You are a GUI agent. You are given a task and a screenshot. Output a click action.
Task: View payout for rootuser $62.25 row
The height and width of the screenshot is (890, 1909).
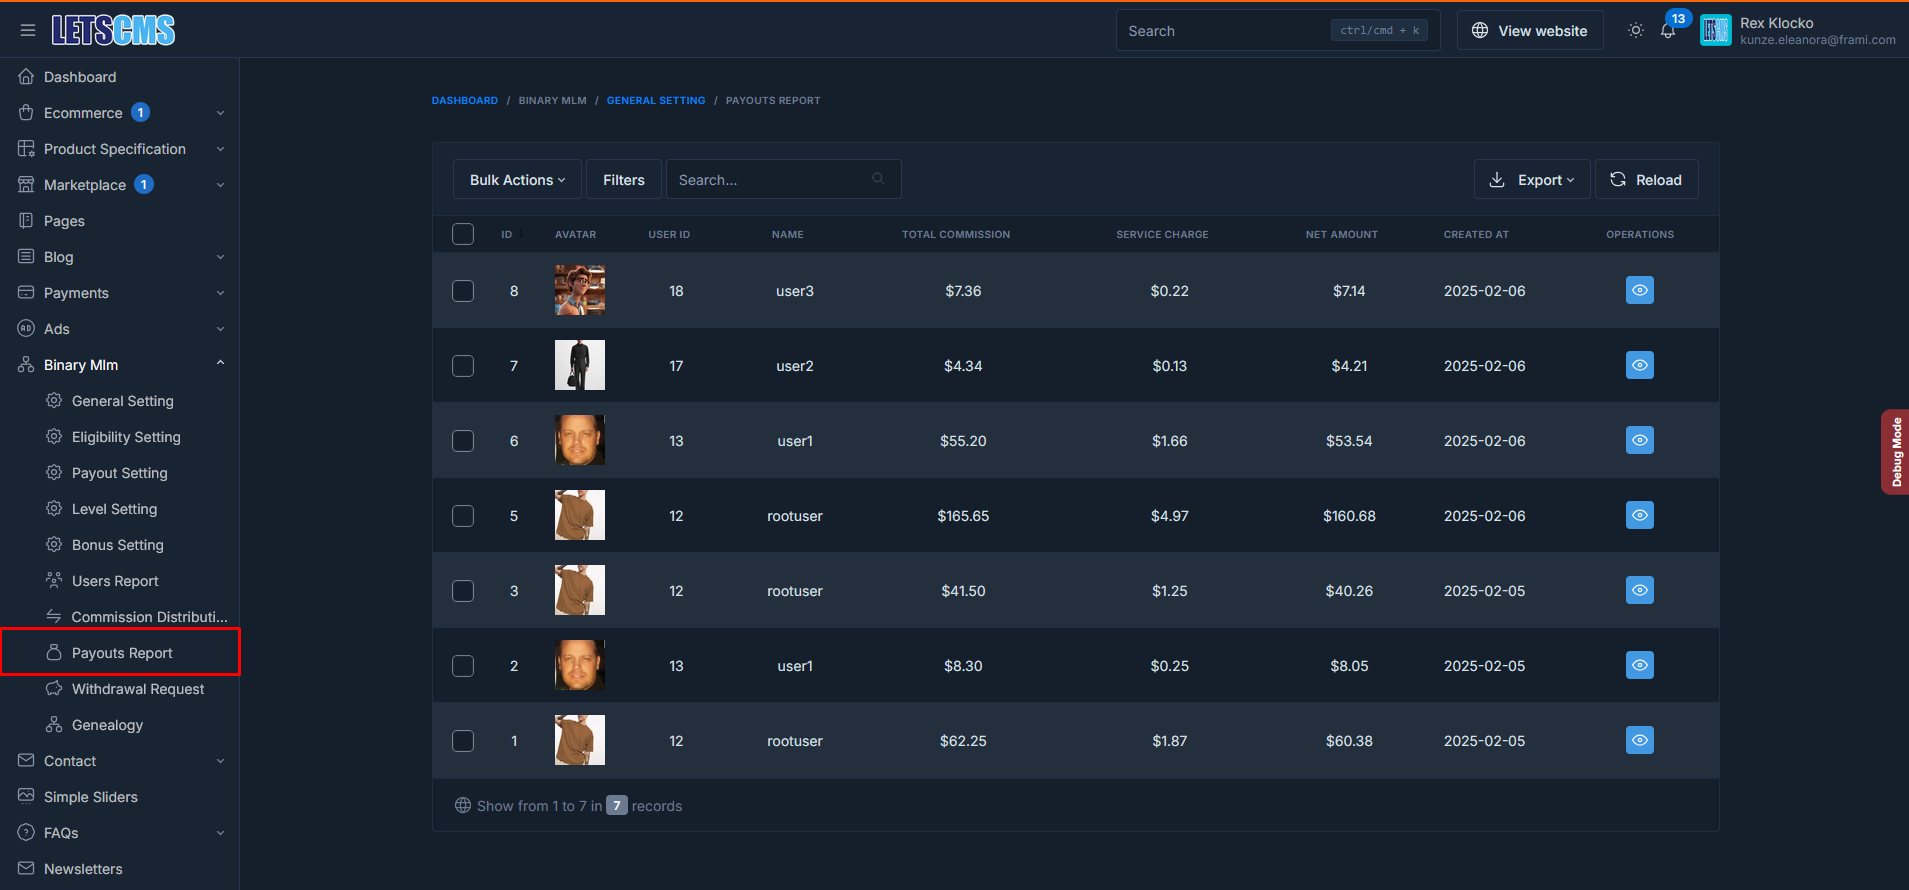click(1639, 740)
